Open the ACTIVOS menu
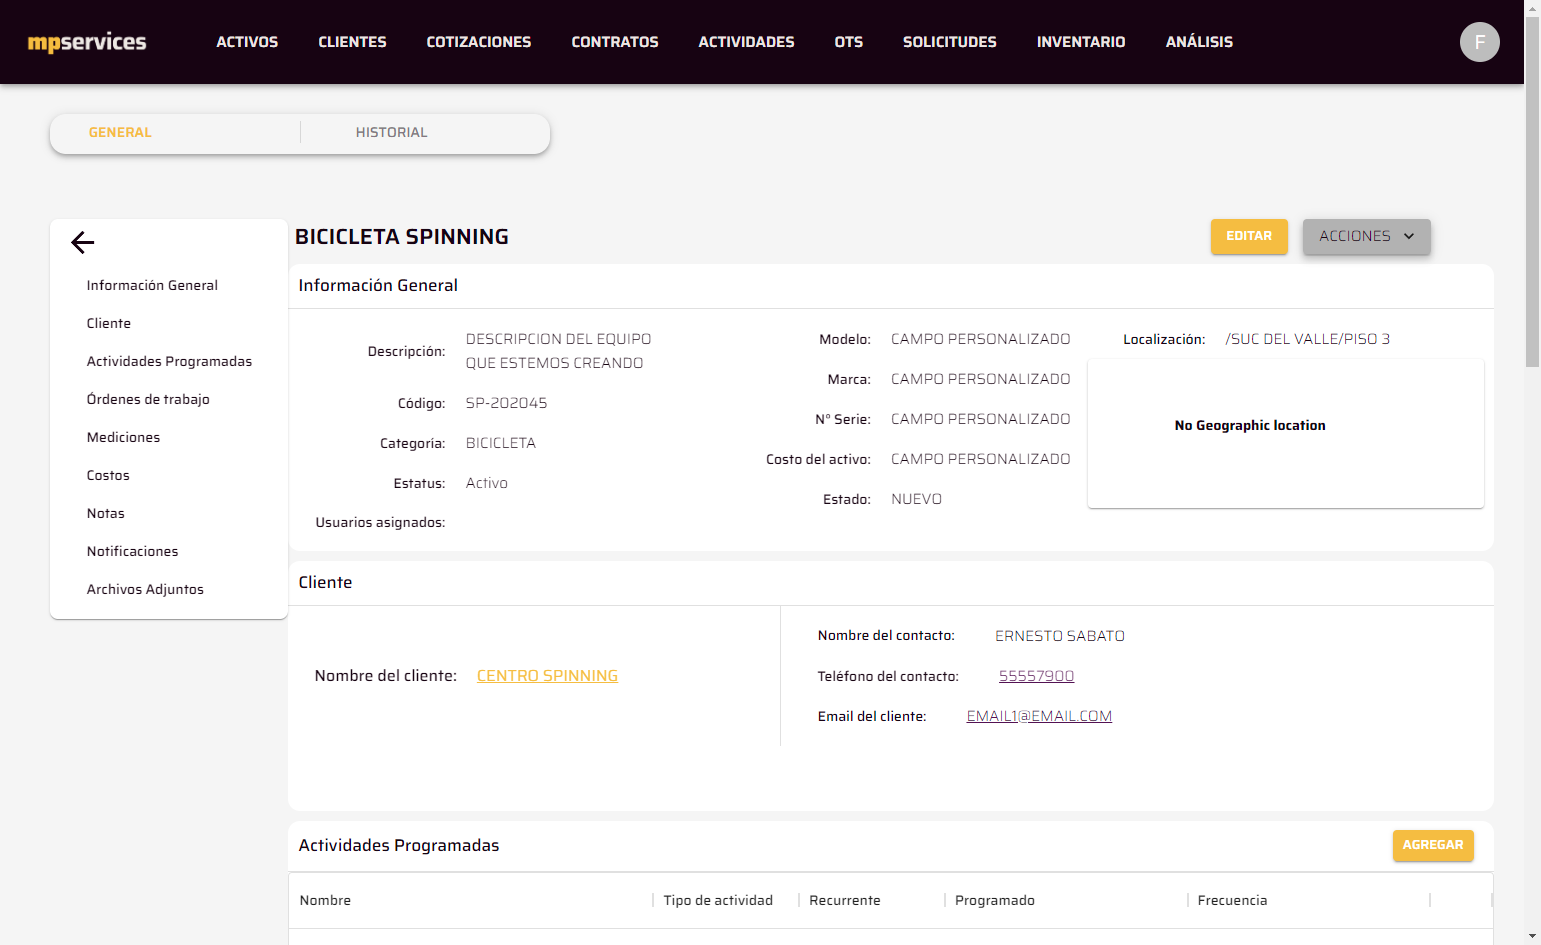This screenshot has width=1541, height=945. 247,42
